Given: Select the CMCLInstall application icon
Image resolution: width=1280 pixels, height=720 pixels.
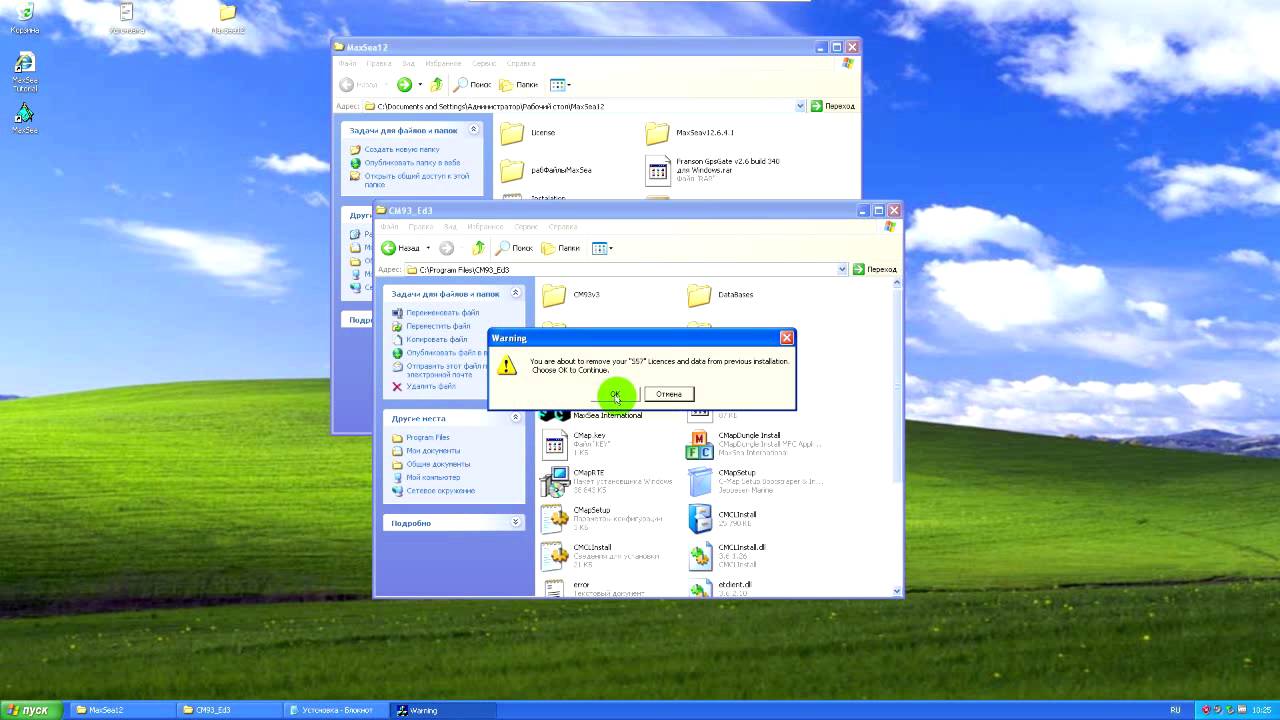Looking at the screenshot, I should pos(699,518).
